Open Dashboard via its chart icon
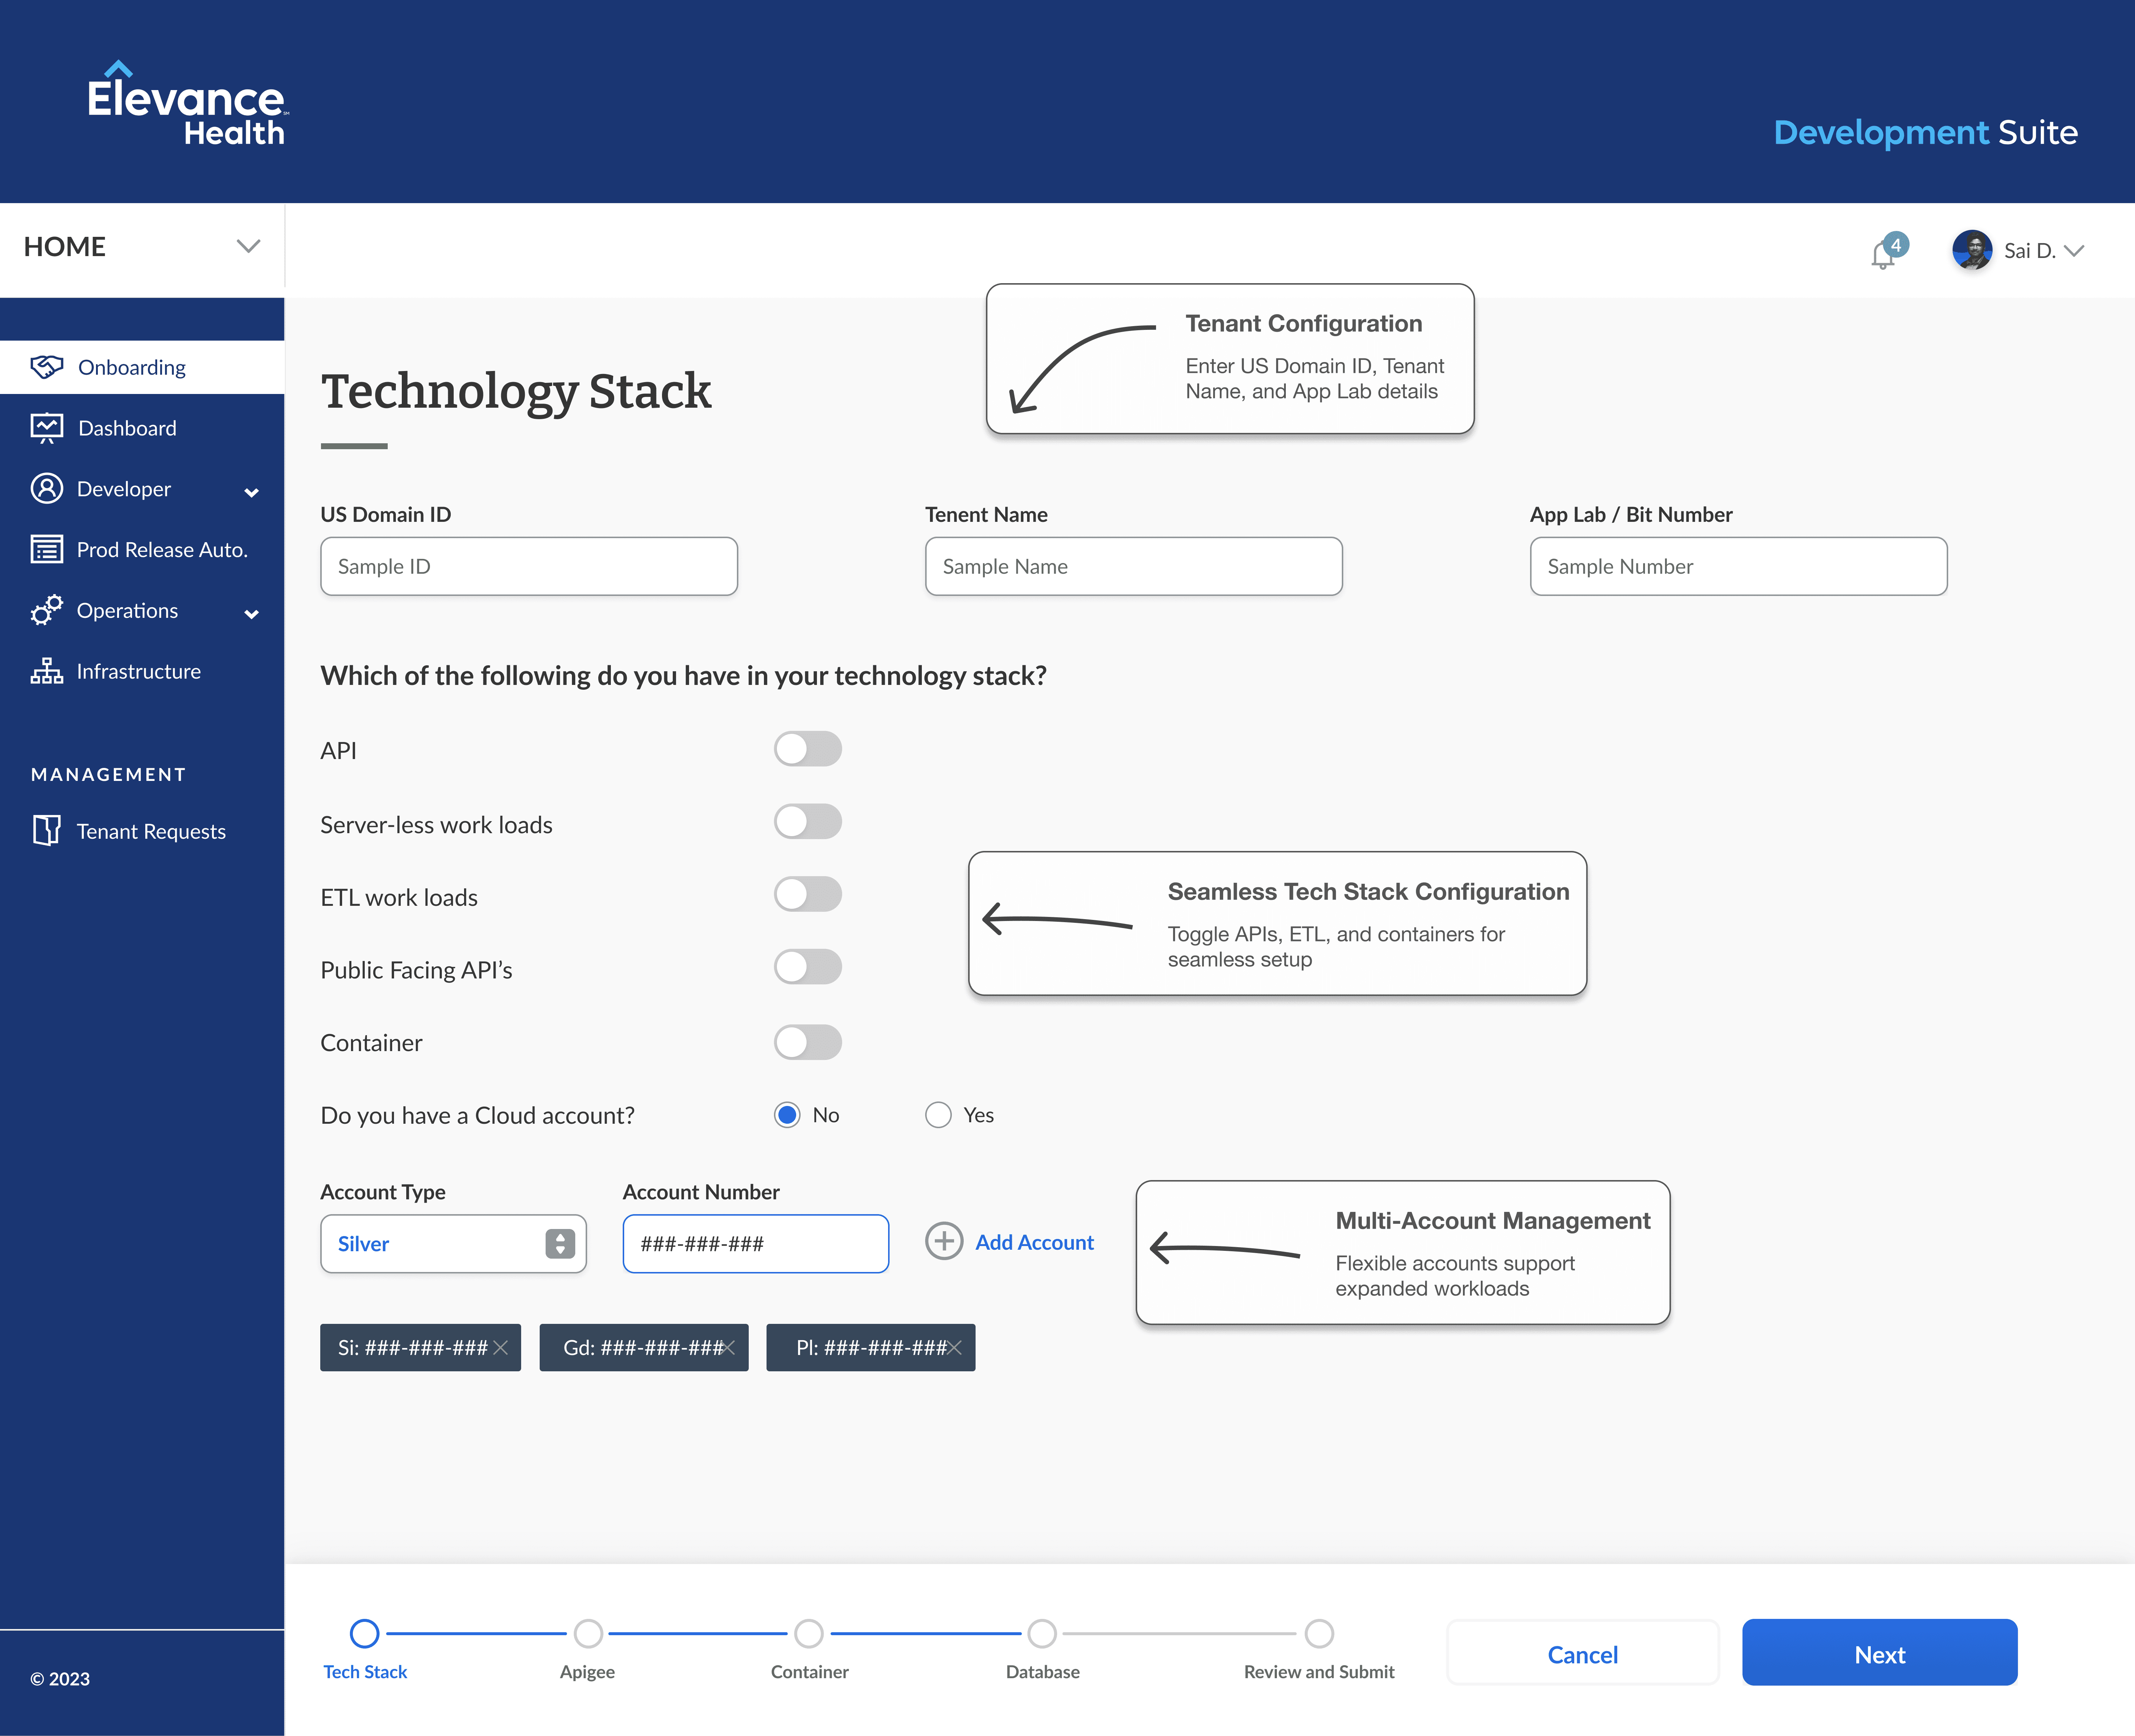2135x1736 pixels. click(x=46, y=428)
